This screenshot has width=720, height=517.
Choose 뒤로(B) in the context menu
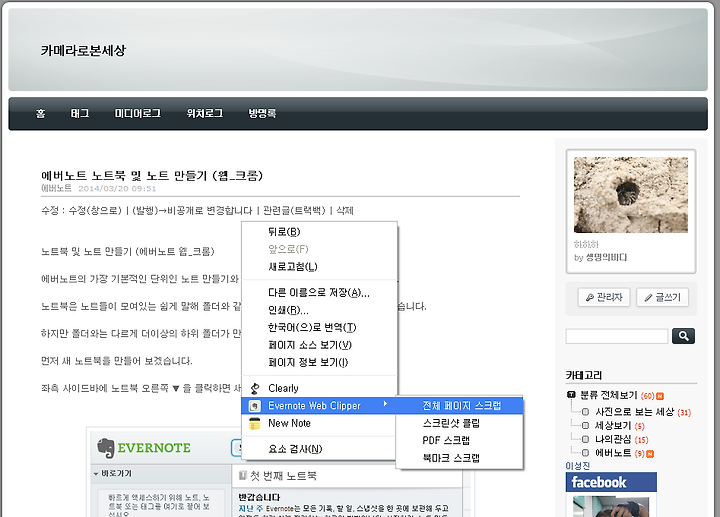click(319, 232)
